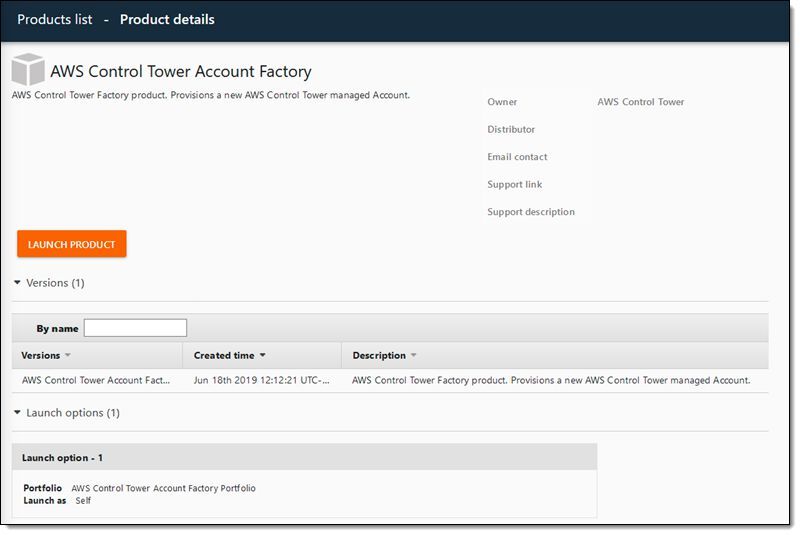Click the AWS Control Tower Account Factory Portfolio value
Image resolution: width=800 pixels, height=535 pixels.
coord(163,489)
